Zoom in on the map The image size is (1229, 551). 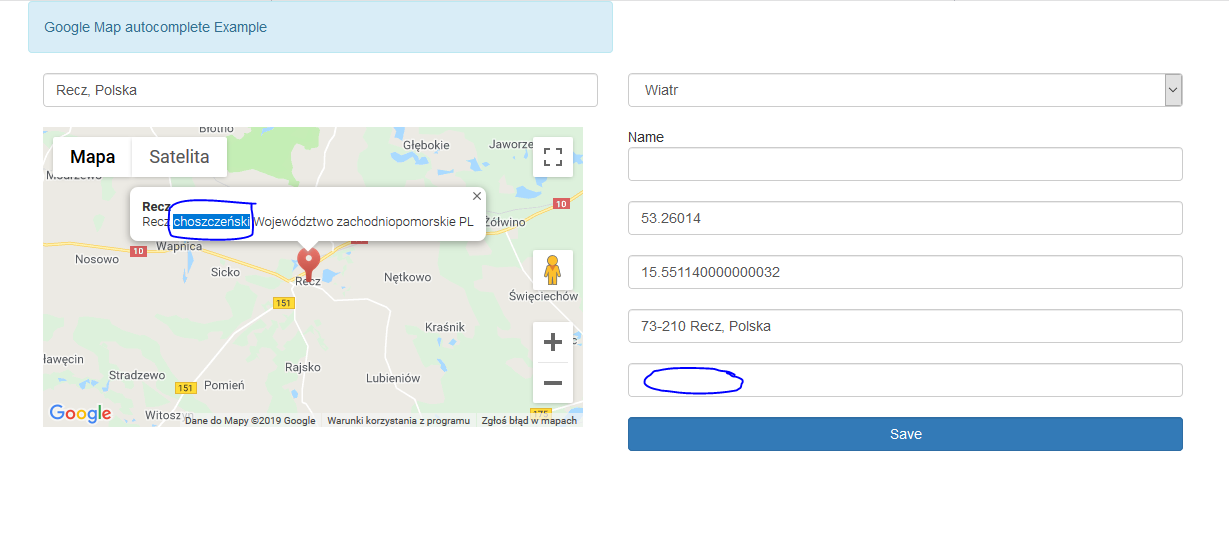(x=552, y=343)
